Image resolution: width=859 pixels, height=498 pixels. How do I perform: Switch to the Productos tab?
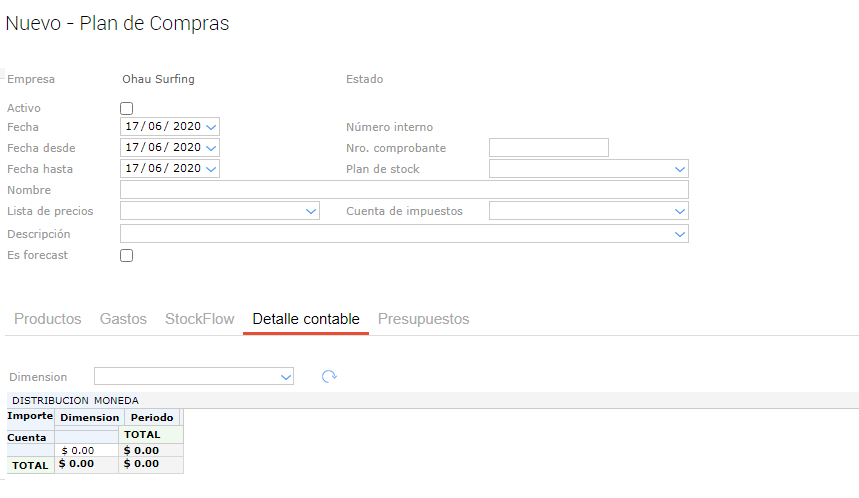pyautogui.click(x=48, y=319)
